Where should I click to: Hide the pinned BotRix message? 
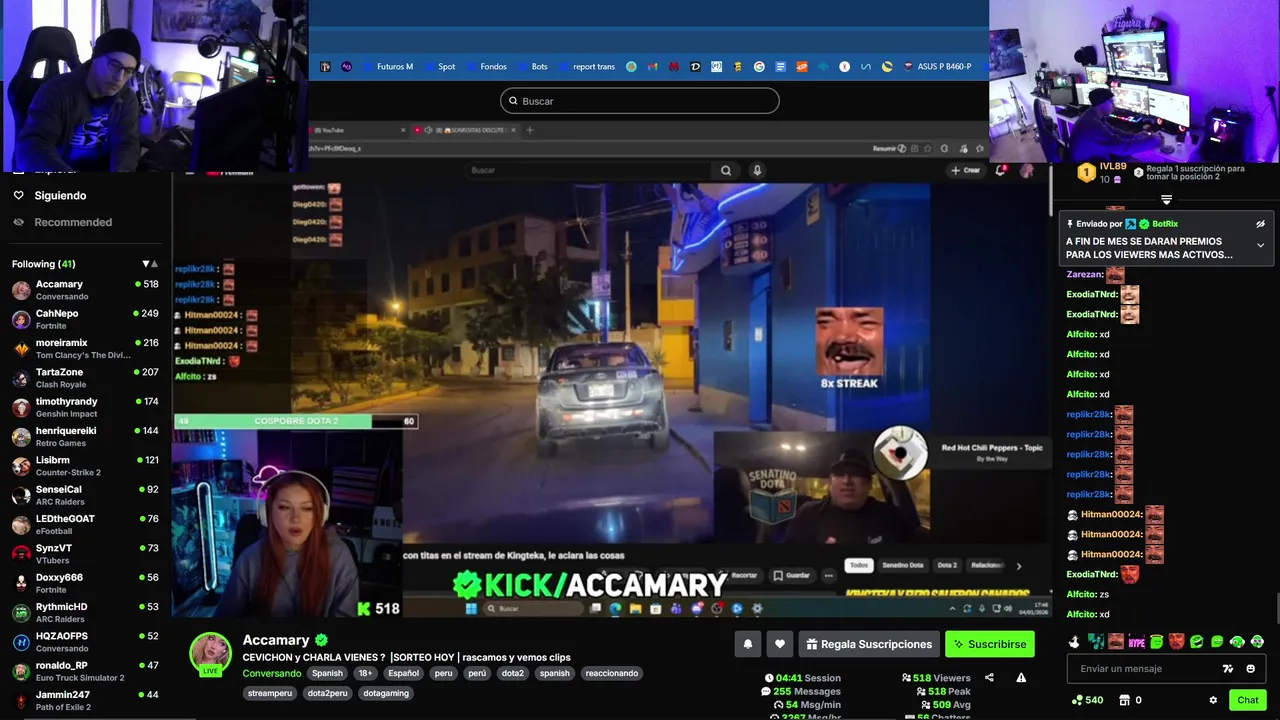click(x=1260, y=224)
